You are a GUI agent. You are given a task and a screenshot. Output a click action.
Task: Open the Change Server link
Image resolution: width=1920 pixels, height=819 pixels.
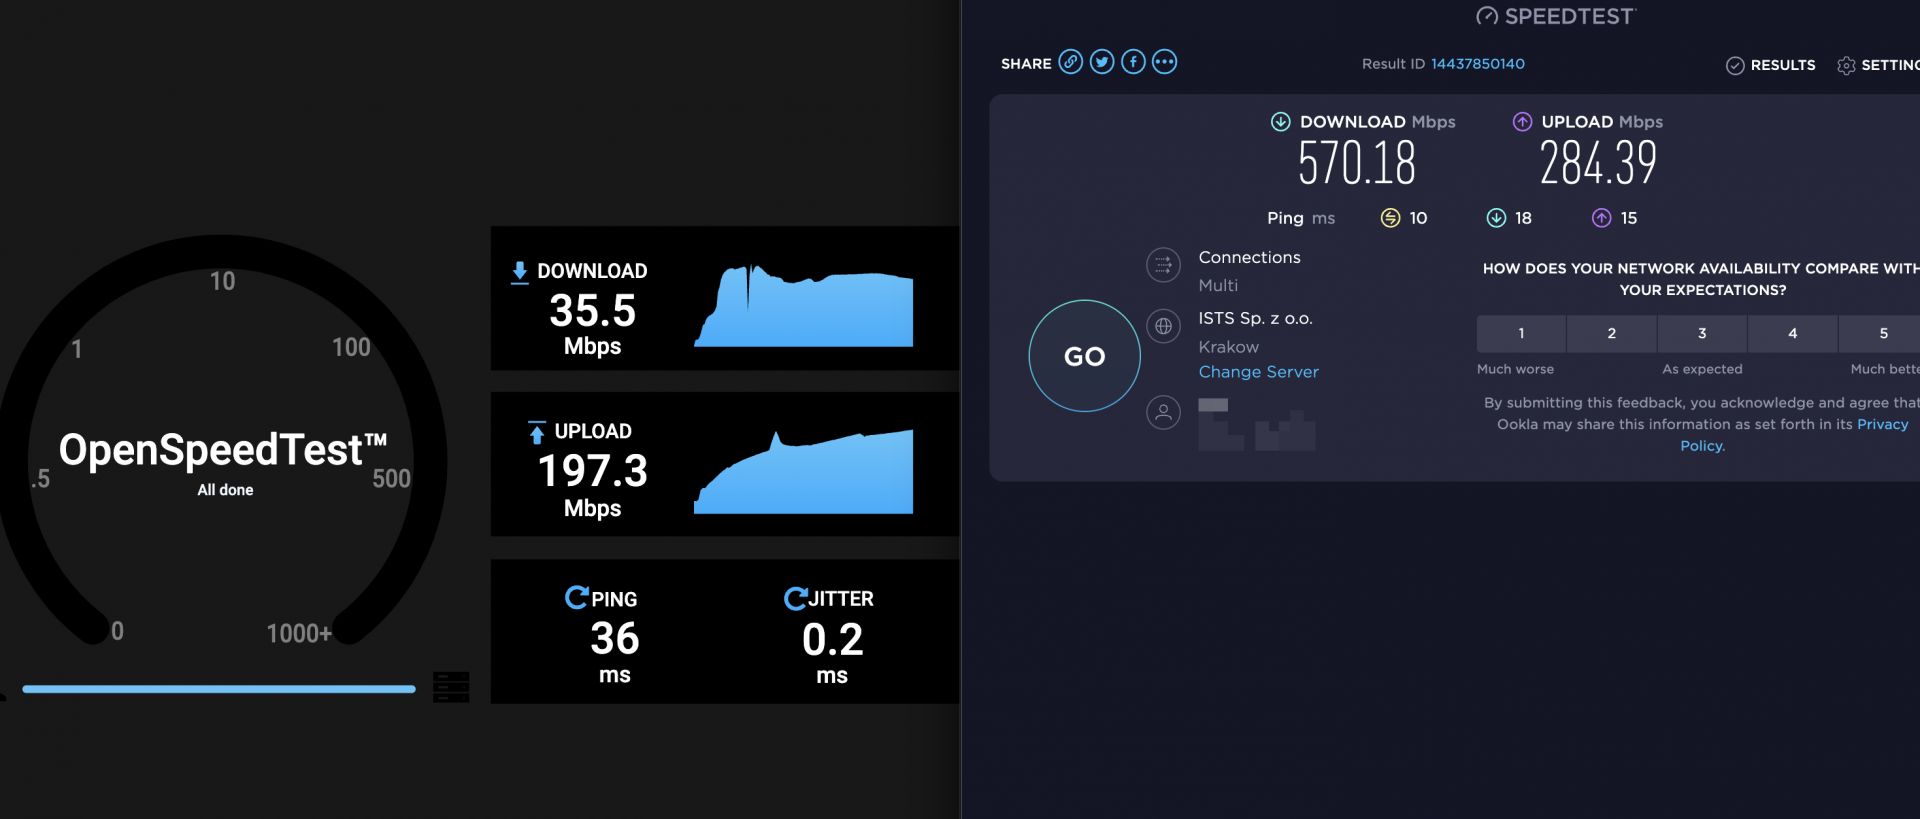(x=1259, y=372)
